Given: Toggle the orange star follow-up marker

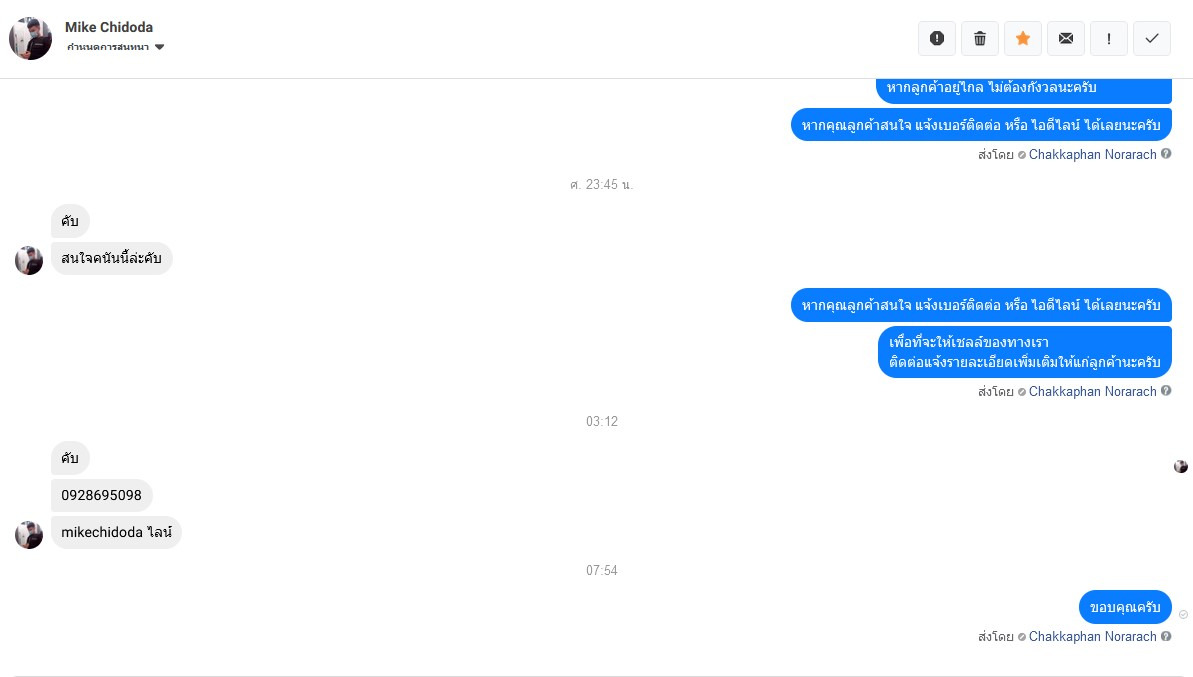Looking at the screenshot, I should click(x=1023, y=38).
